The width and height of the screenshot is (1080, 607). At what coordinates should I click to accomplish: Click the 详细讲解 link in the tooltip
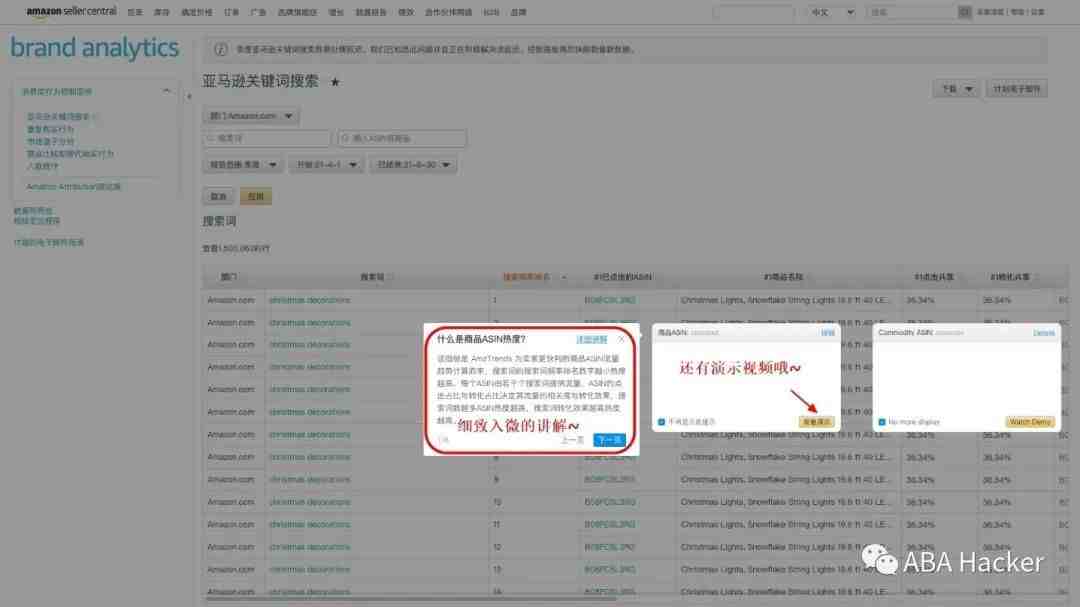592,340
